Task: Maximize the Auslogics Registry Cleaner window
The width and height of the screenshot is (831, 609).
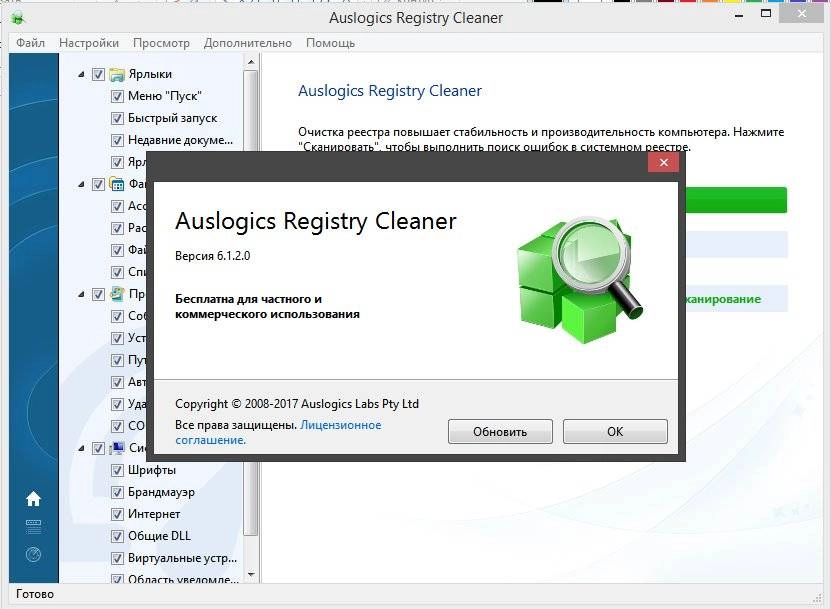Action: pos(766,14)
